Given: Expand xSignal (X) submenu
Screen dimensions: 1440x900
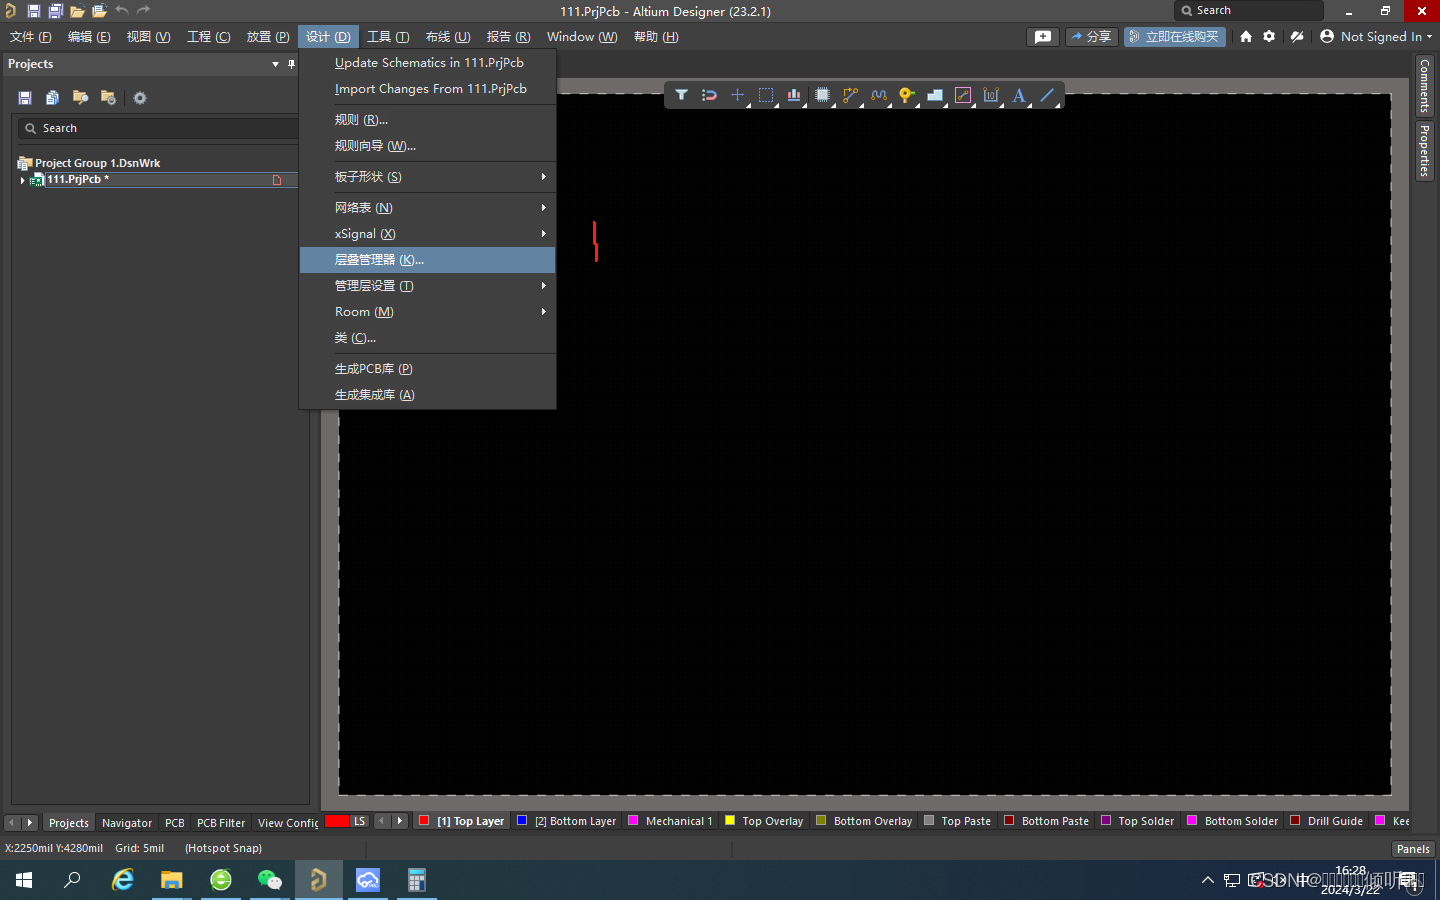Looking at the screenshot, I should tap(428, 234).
